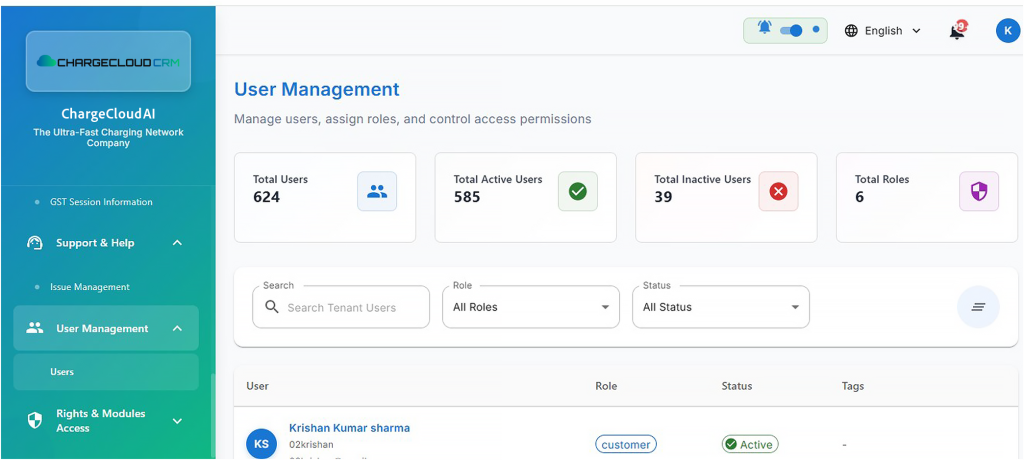
Task: Click the Search Tenant Users field
Action: click(x=352, y=308)
